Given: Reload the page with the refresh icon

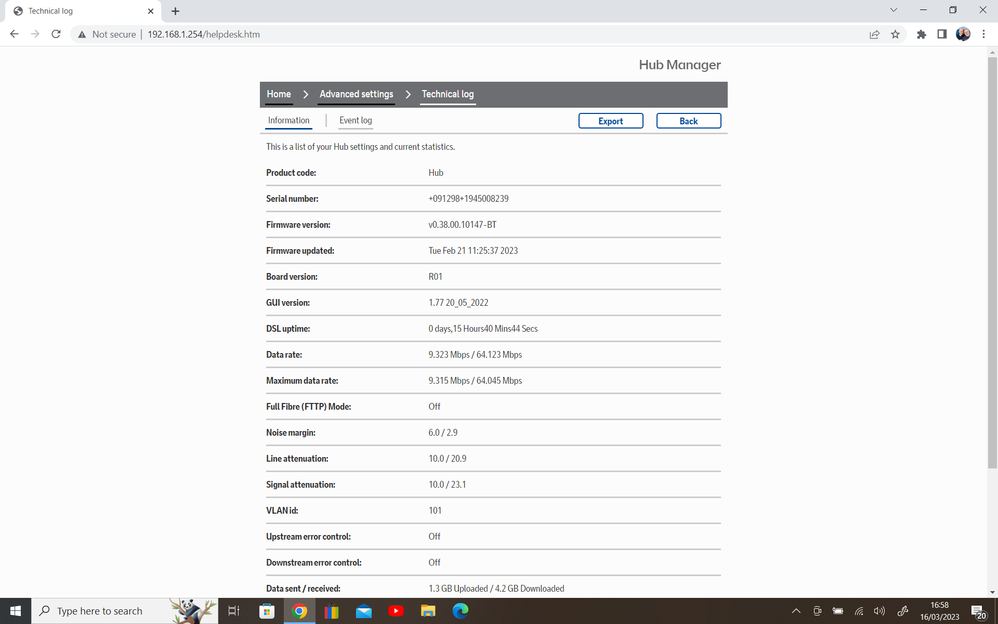Looking at the screenshot, I should [x=56, y=34].
